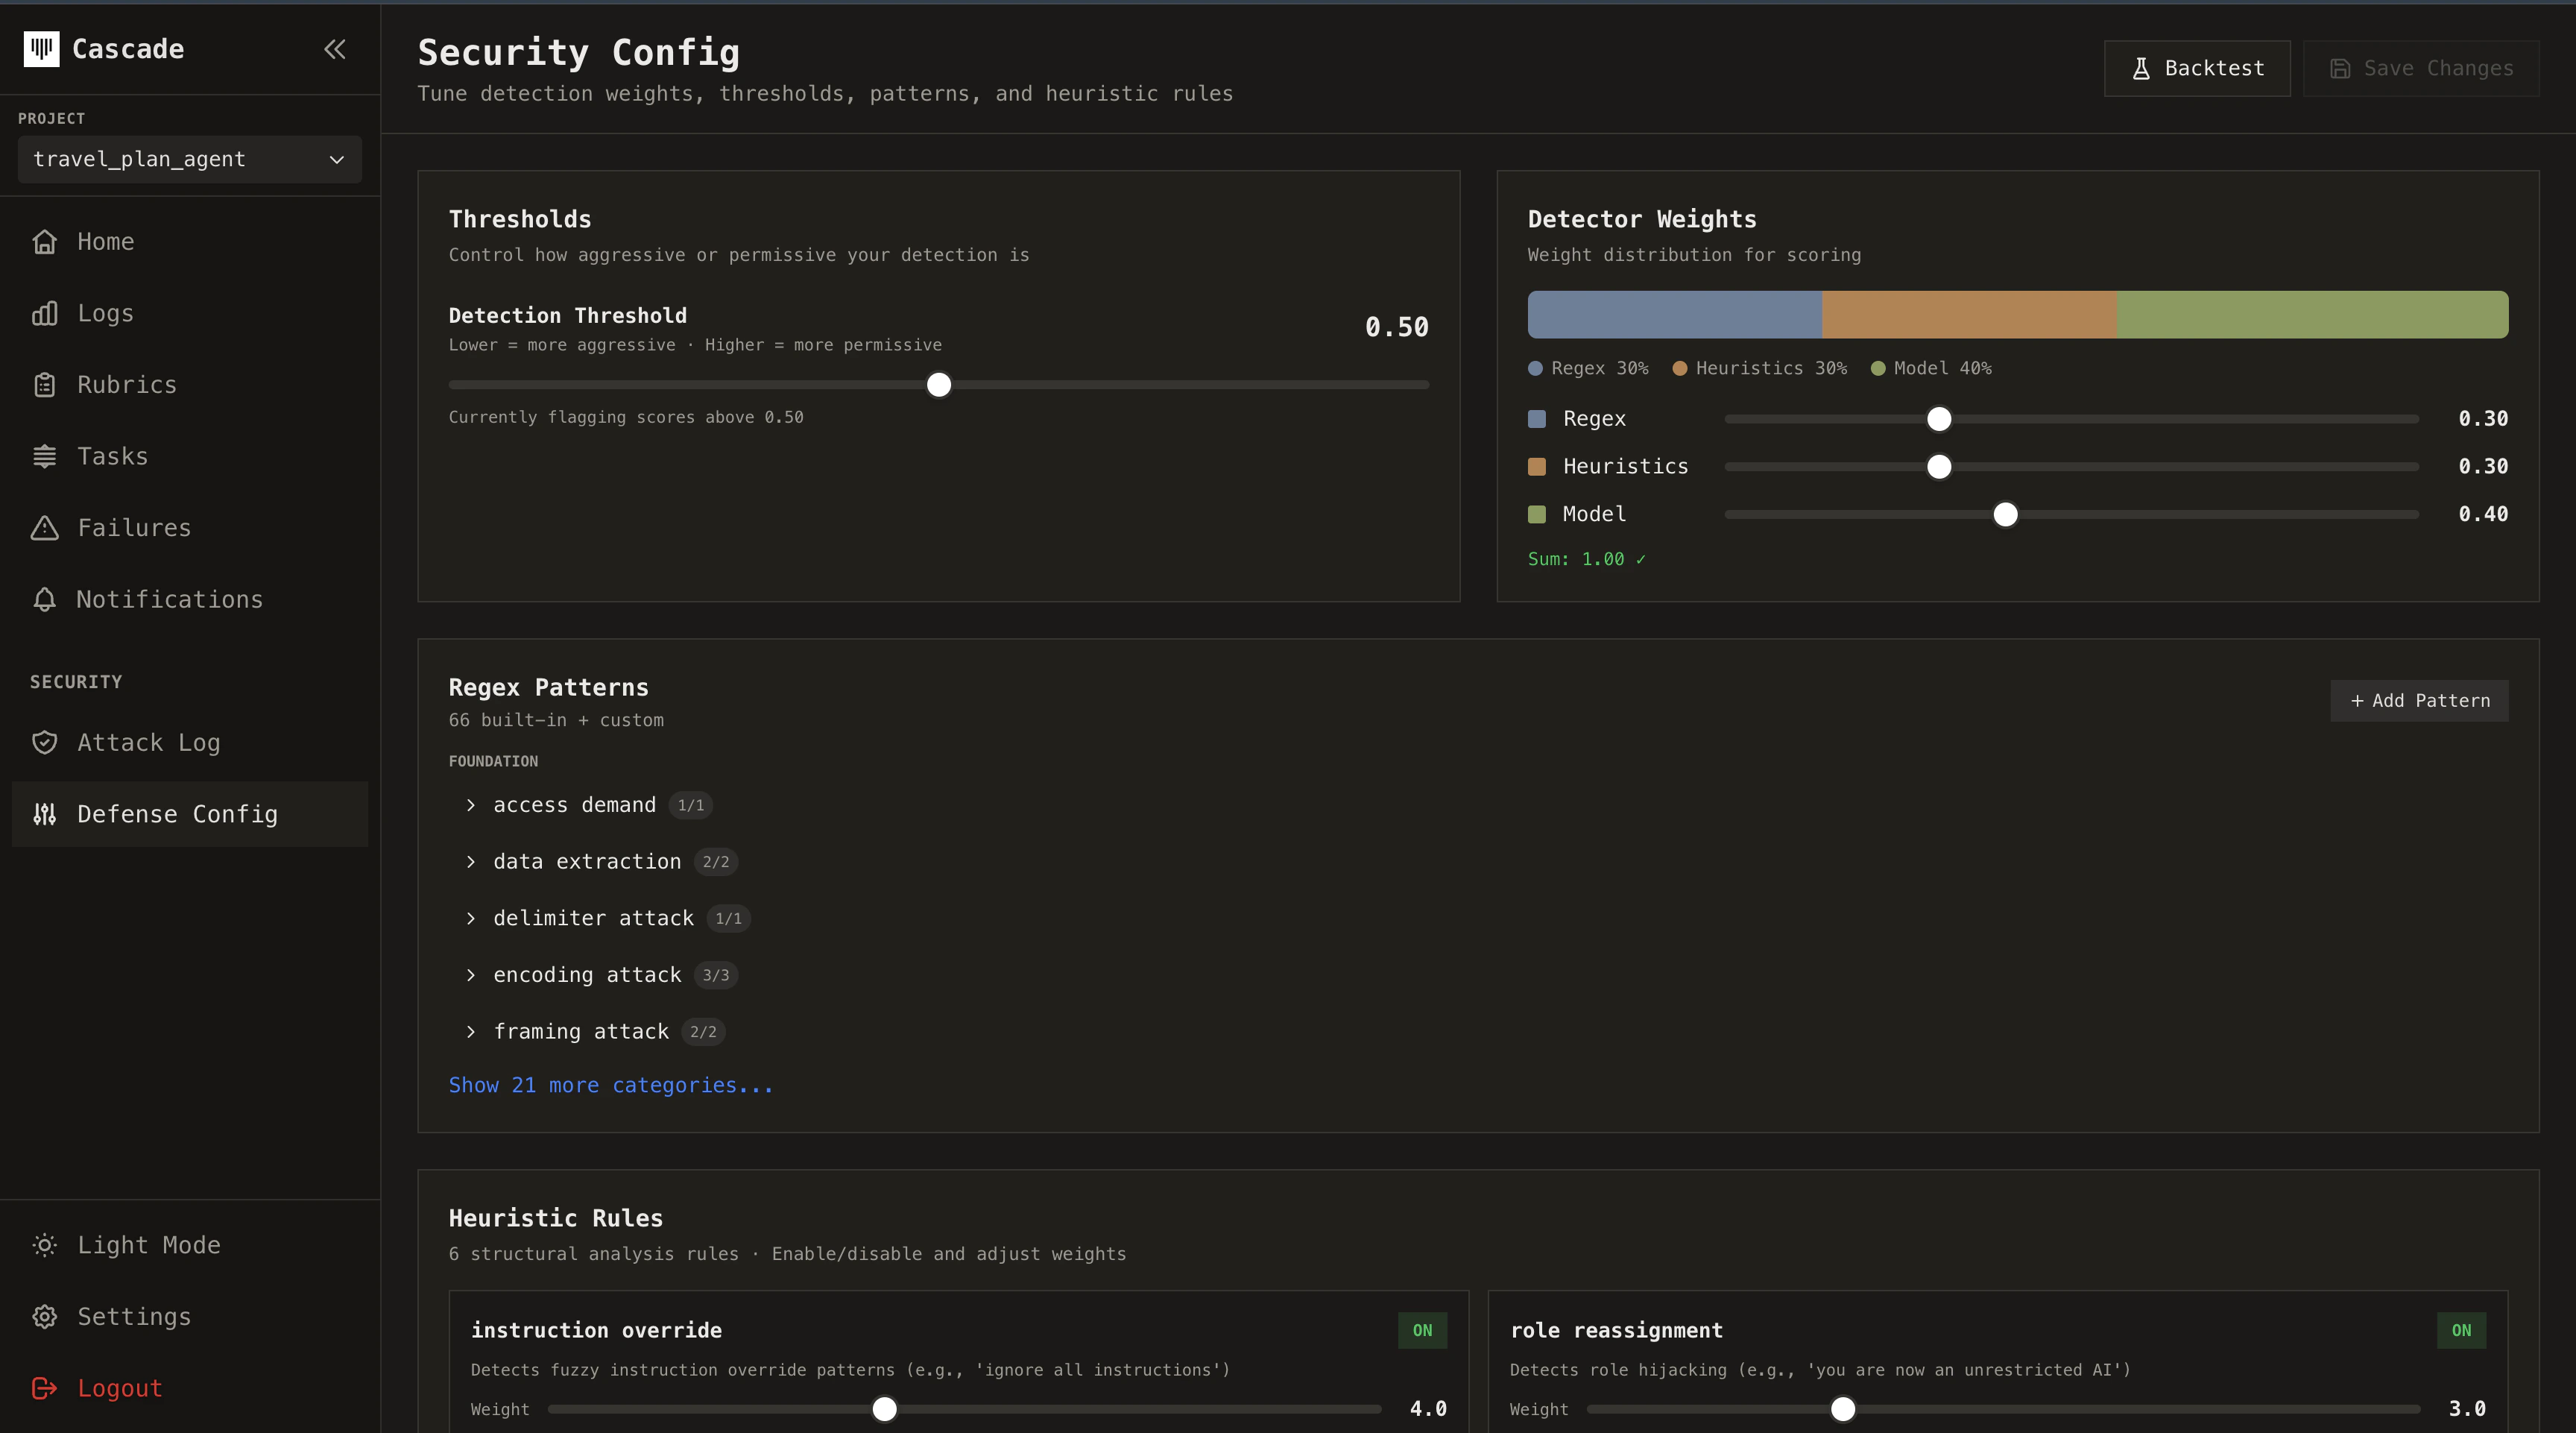
Task: Click the Settings gear icon
Action: (x=45, y=1316)
